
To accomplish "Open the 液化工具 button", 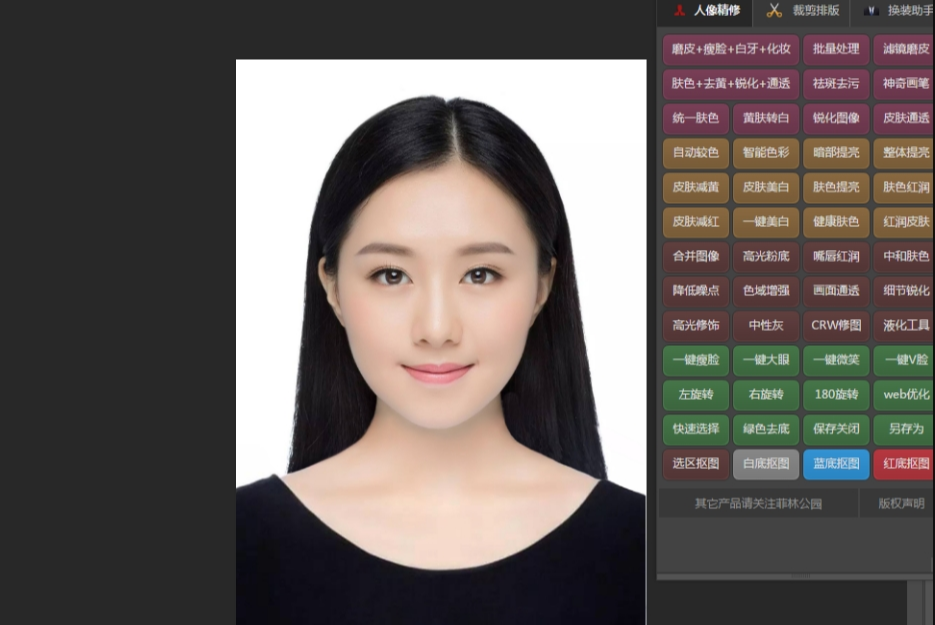I will pyautogui.click(x=905, y=325).
